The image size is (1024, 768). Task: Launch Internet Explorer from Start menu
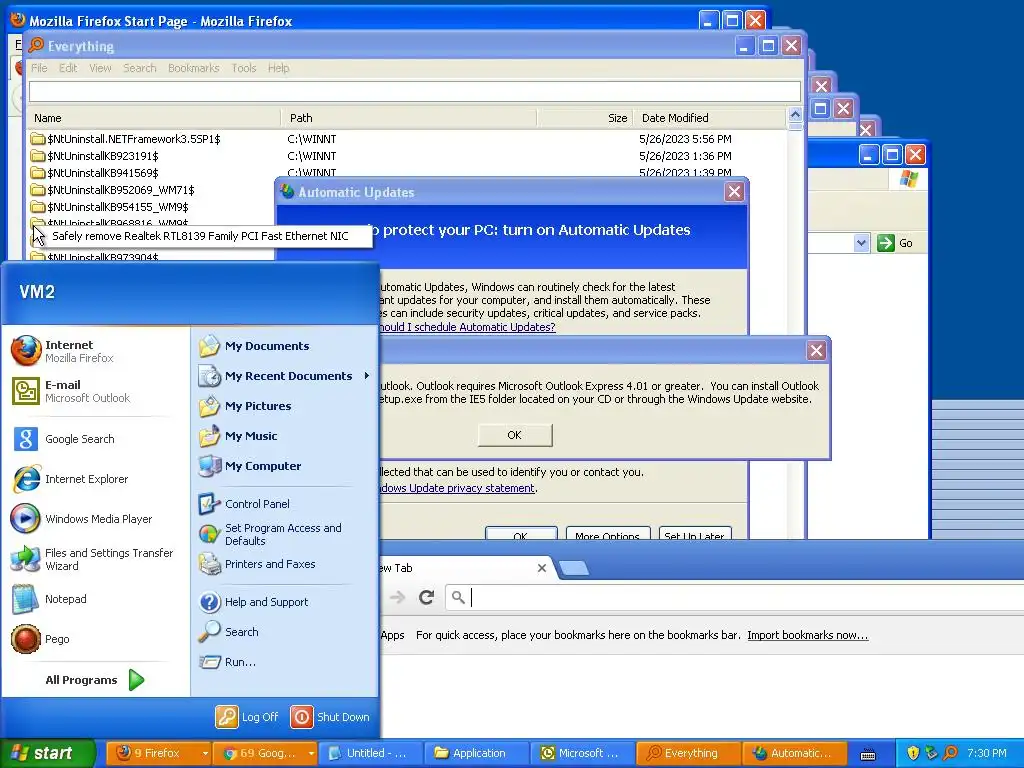point(70,479)
